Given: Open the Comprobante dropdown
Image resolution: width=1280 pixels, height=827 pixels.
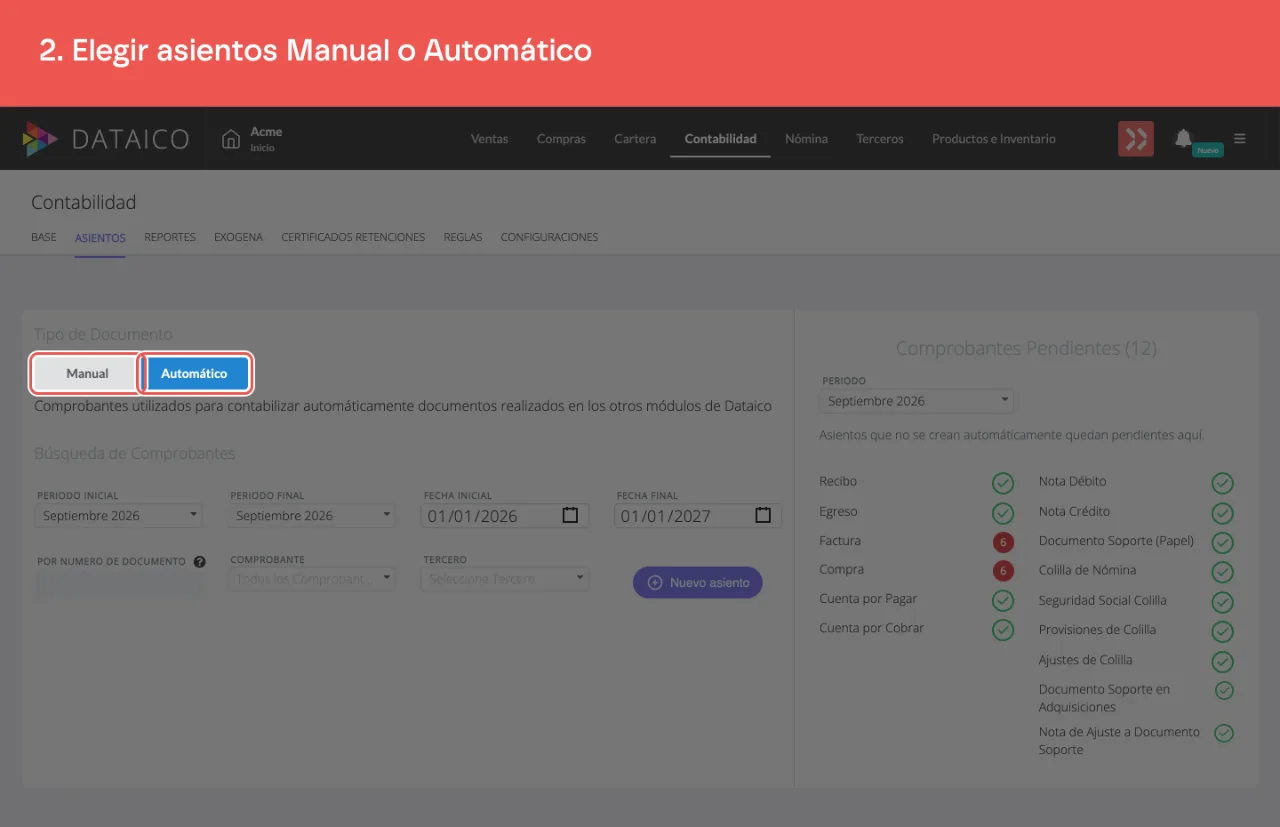Looking at the screenshot, I should (x=312, y=579).
